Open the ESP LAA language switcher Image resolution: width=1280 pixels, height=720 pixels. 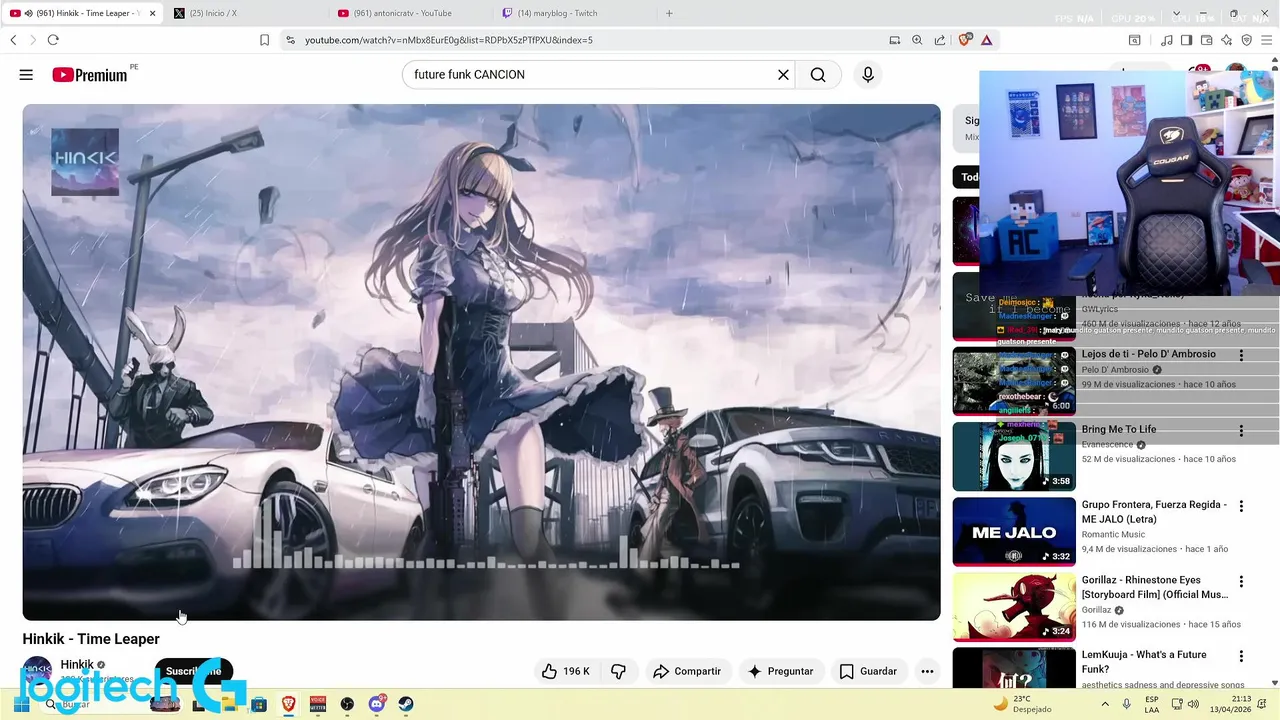(x=1152, y=704)
